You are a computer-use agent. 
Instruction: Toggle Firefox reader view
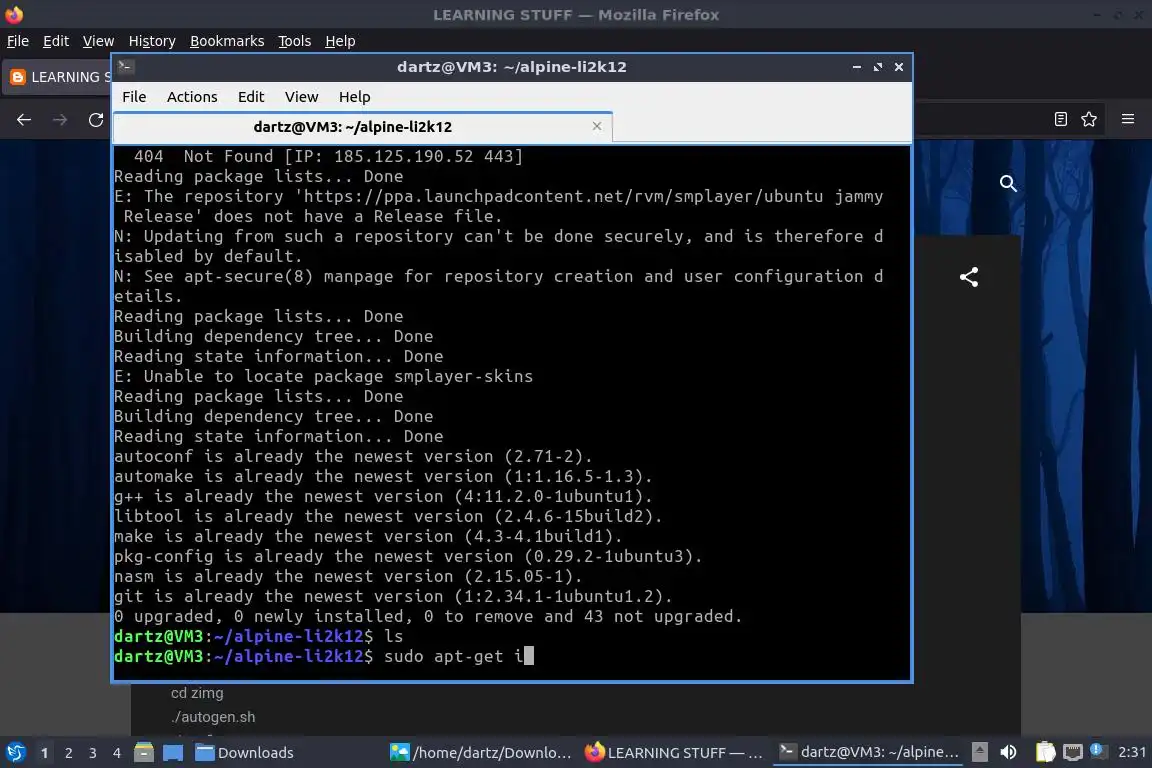(1060, 119)
